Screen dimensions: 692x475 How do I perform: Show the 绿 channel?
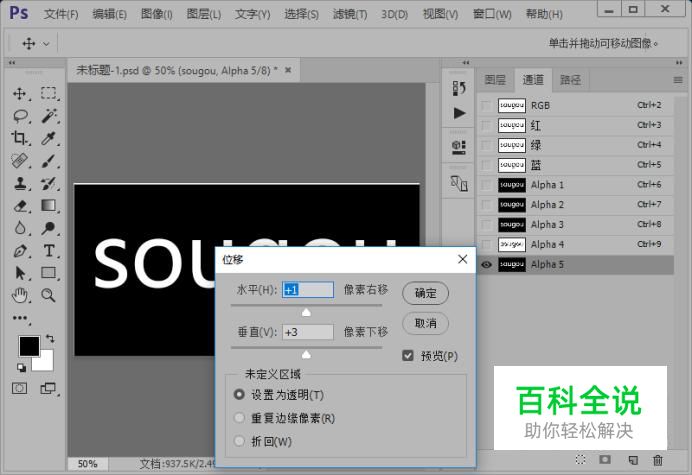(x=486, y=145)
